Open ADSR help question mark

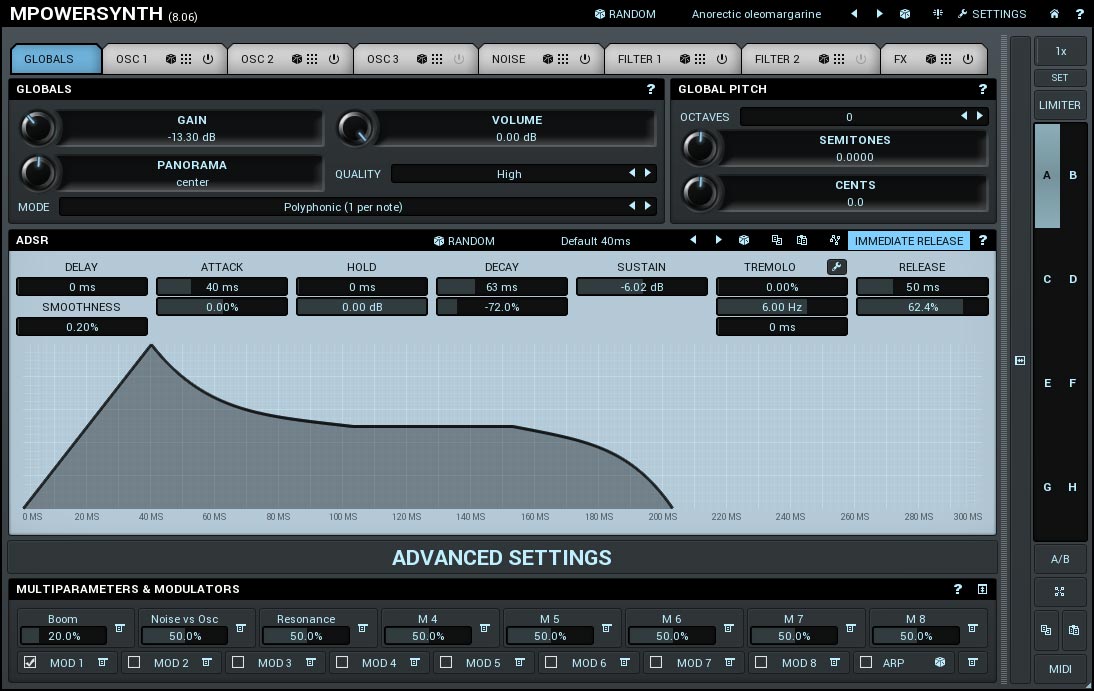[x=983, y=240]
